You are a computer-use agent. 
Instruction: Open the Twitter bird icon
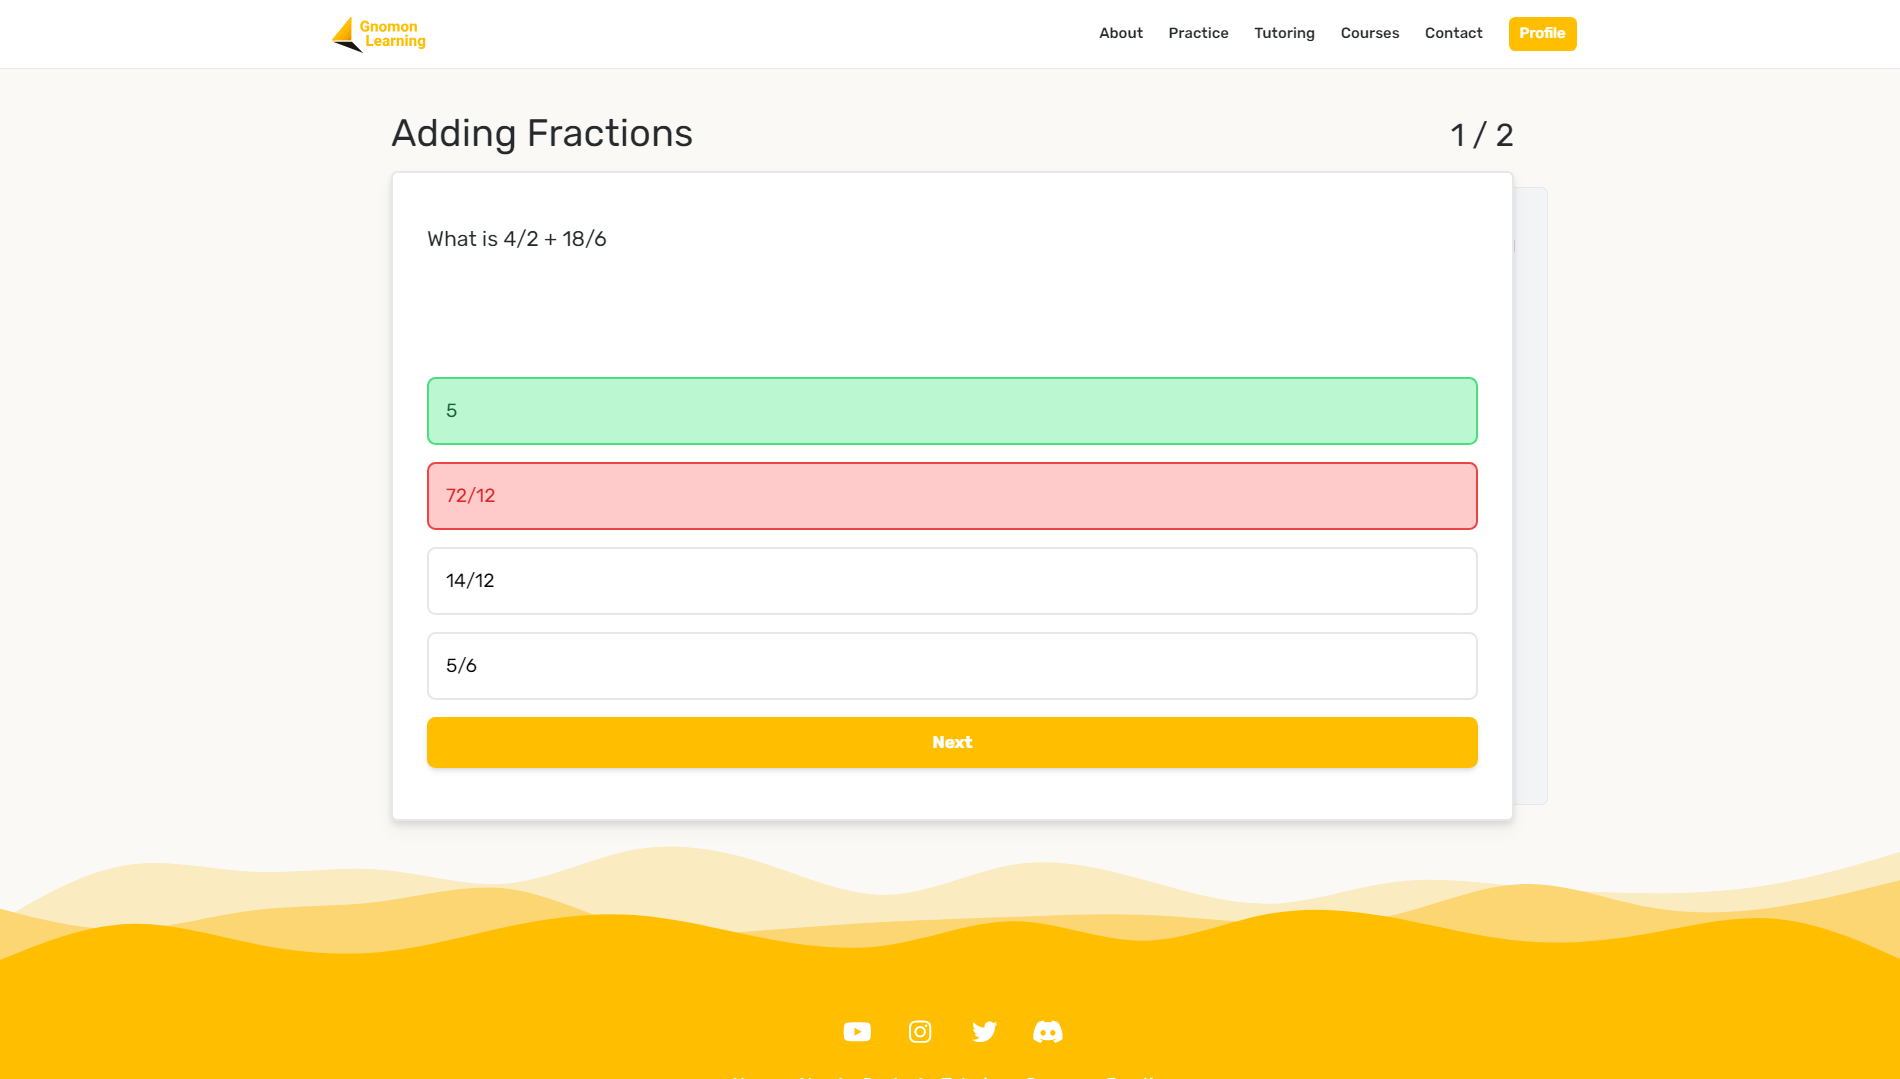pos(984,1031)
